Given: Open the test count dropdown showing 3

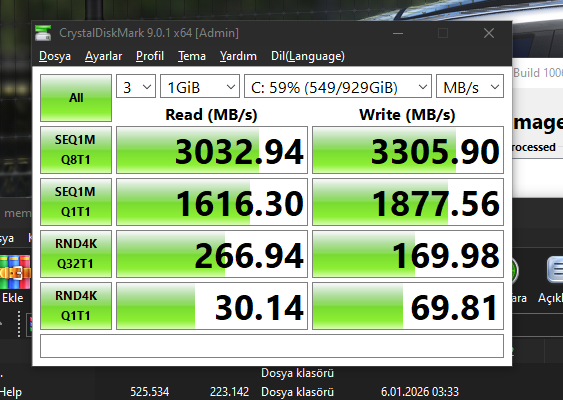Looking at the screenshot, I should coord(136,86).
